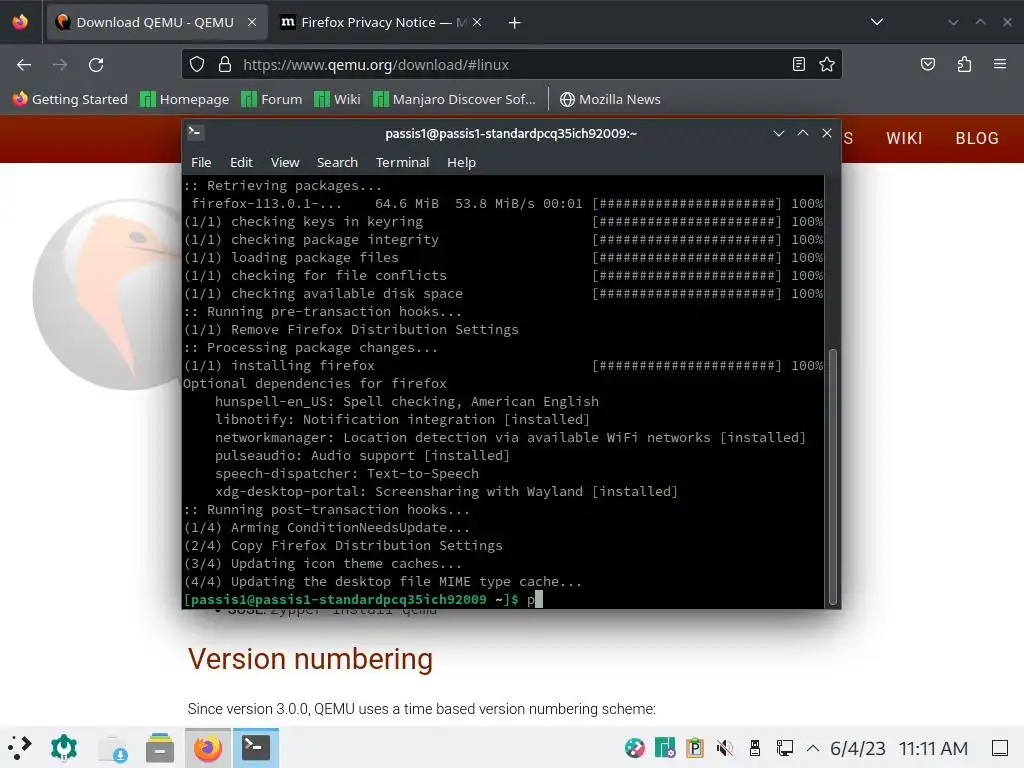This screenshot has width=1024, height=768.
Task: Click the colorful circular tray icon
Action: point(634,748)
